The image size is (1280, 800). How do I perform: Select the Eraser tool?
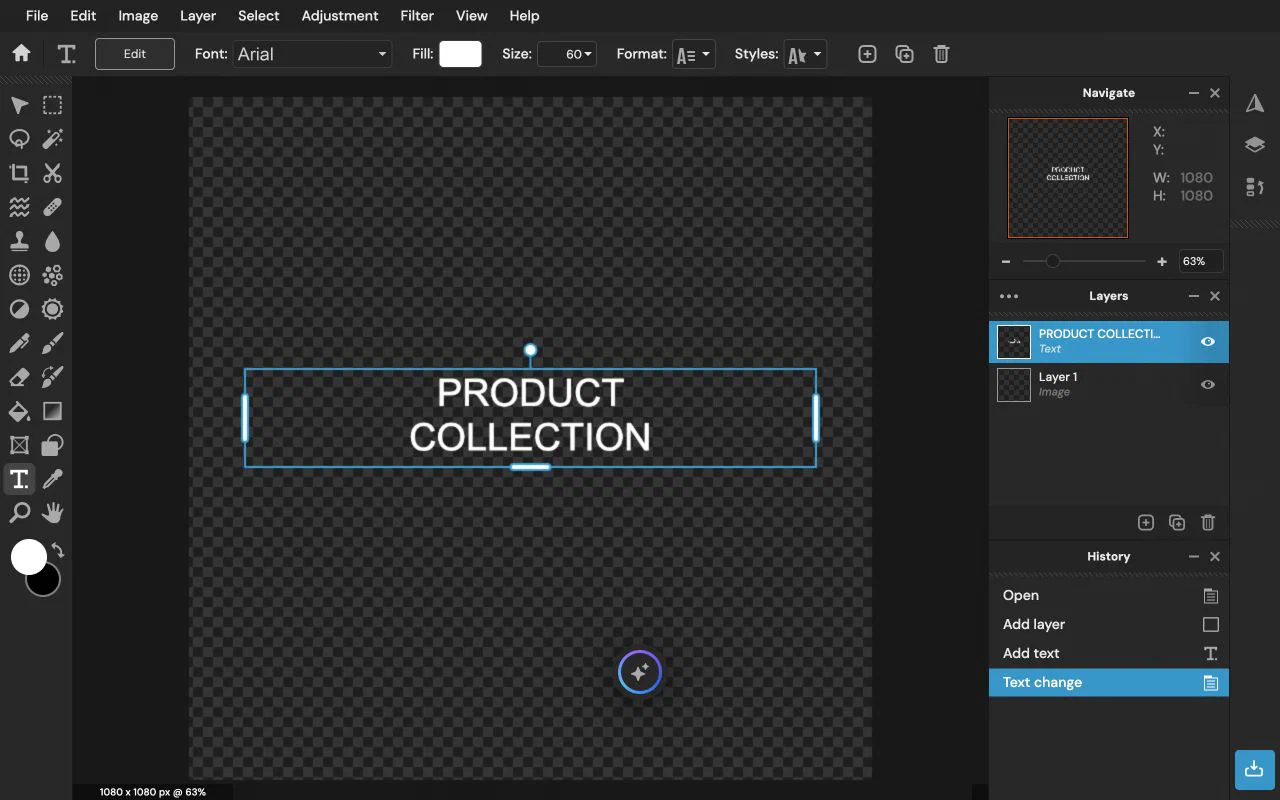click(19, 377)
